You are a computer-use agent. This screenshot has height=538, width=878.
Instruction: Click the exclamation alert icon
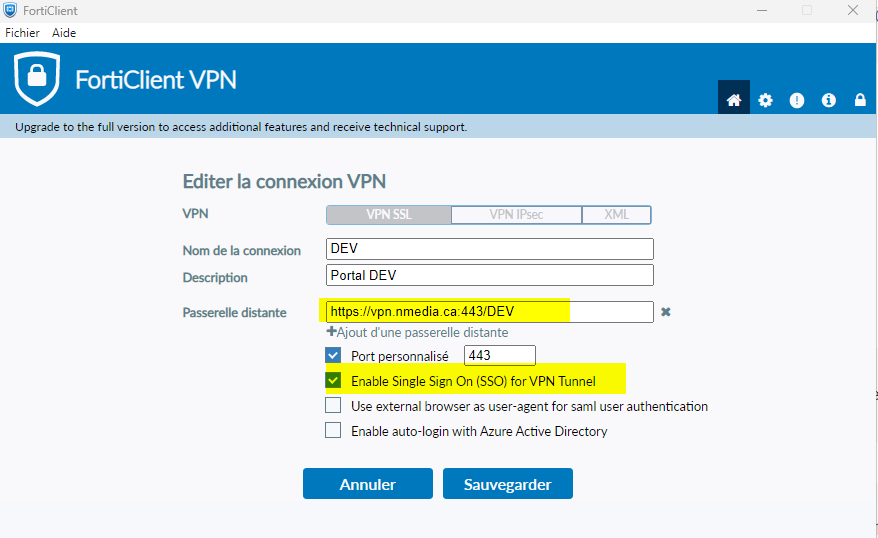[797, 99]
